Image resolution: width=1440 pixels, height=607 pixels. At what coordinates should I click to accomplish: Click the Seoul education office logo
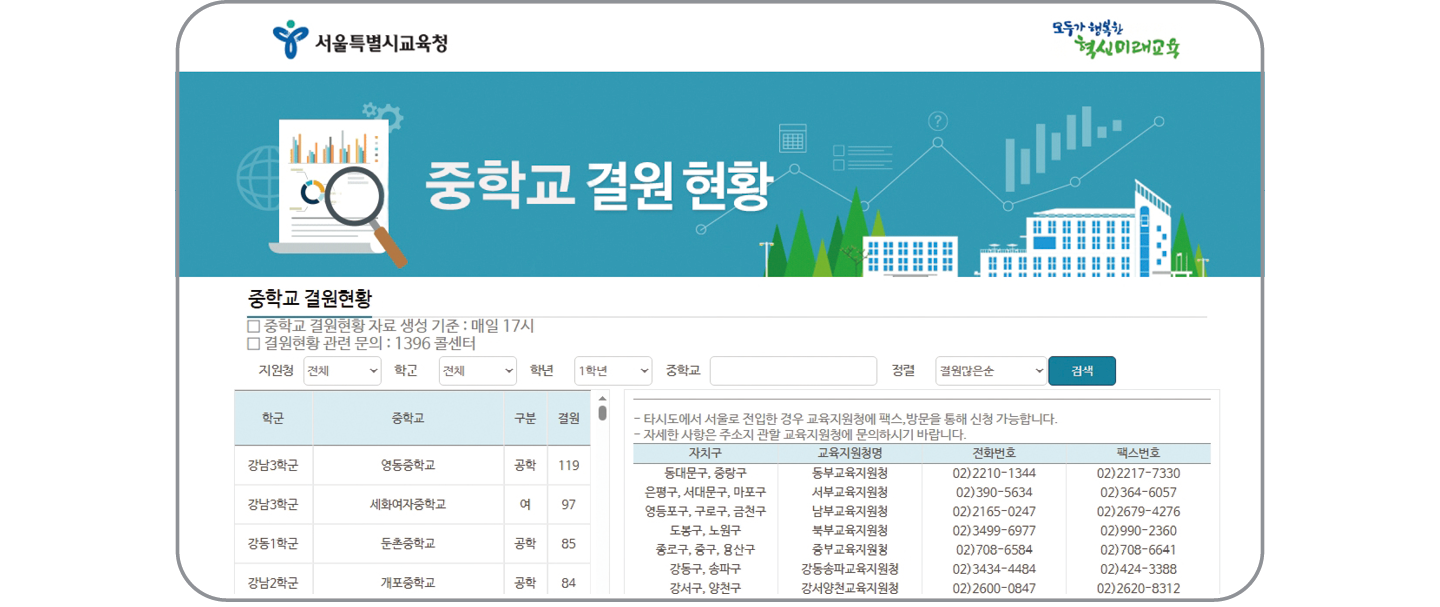tap(359, 41)
